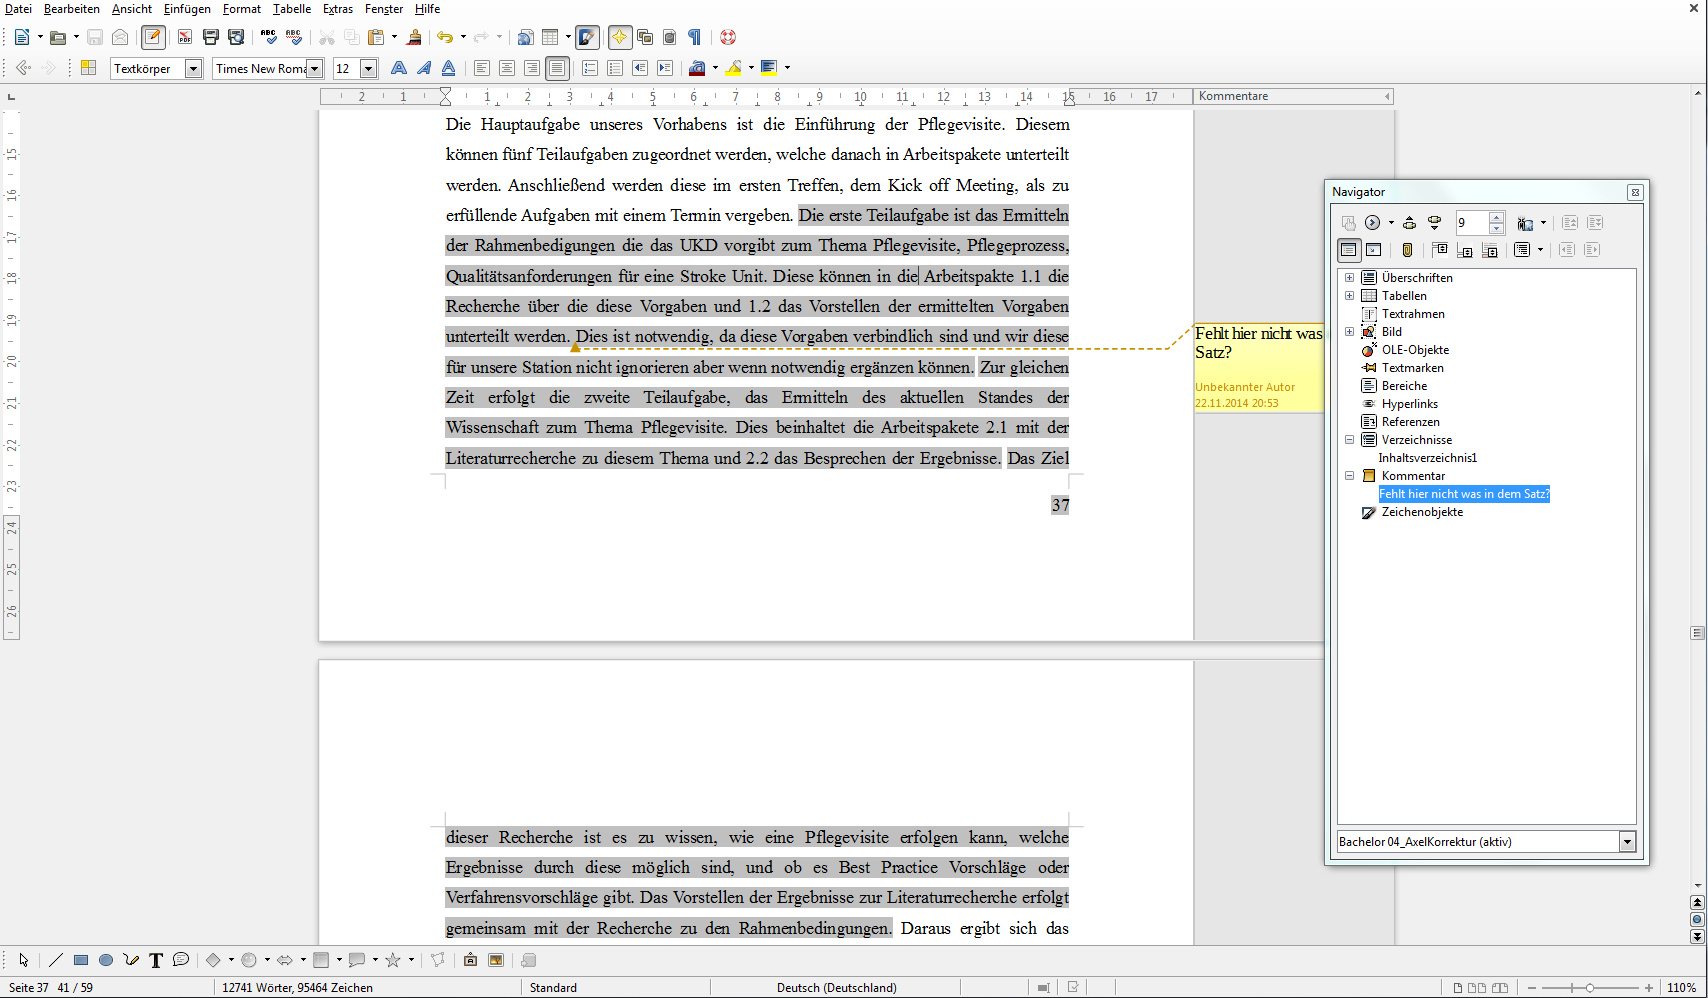Open the Page Preview icon
Viewport: 1708px width, 998px height.
pyautogui.click(x=236, y=37)
